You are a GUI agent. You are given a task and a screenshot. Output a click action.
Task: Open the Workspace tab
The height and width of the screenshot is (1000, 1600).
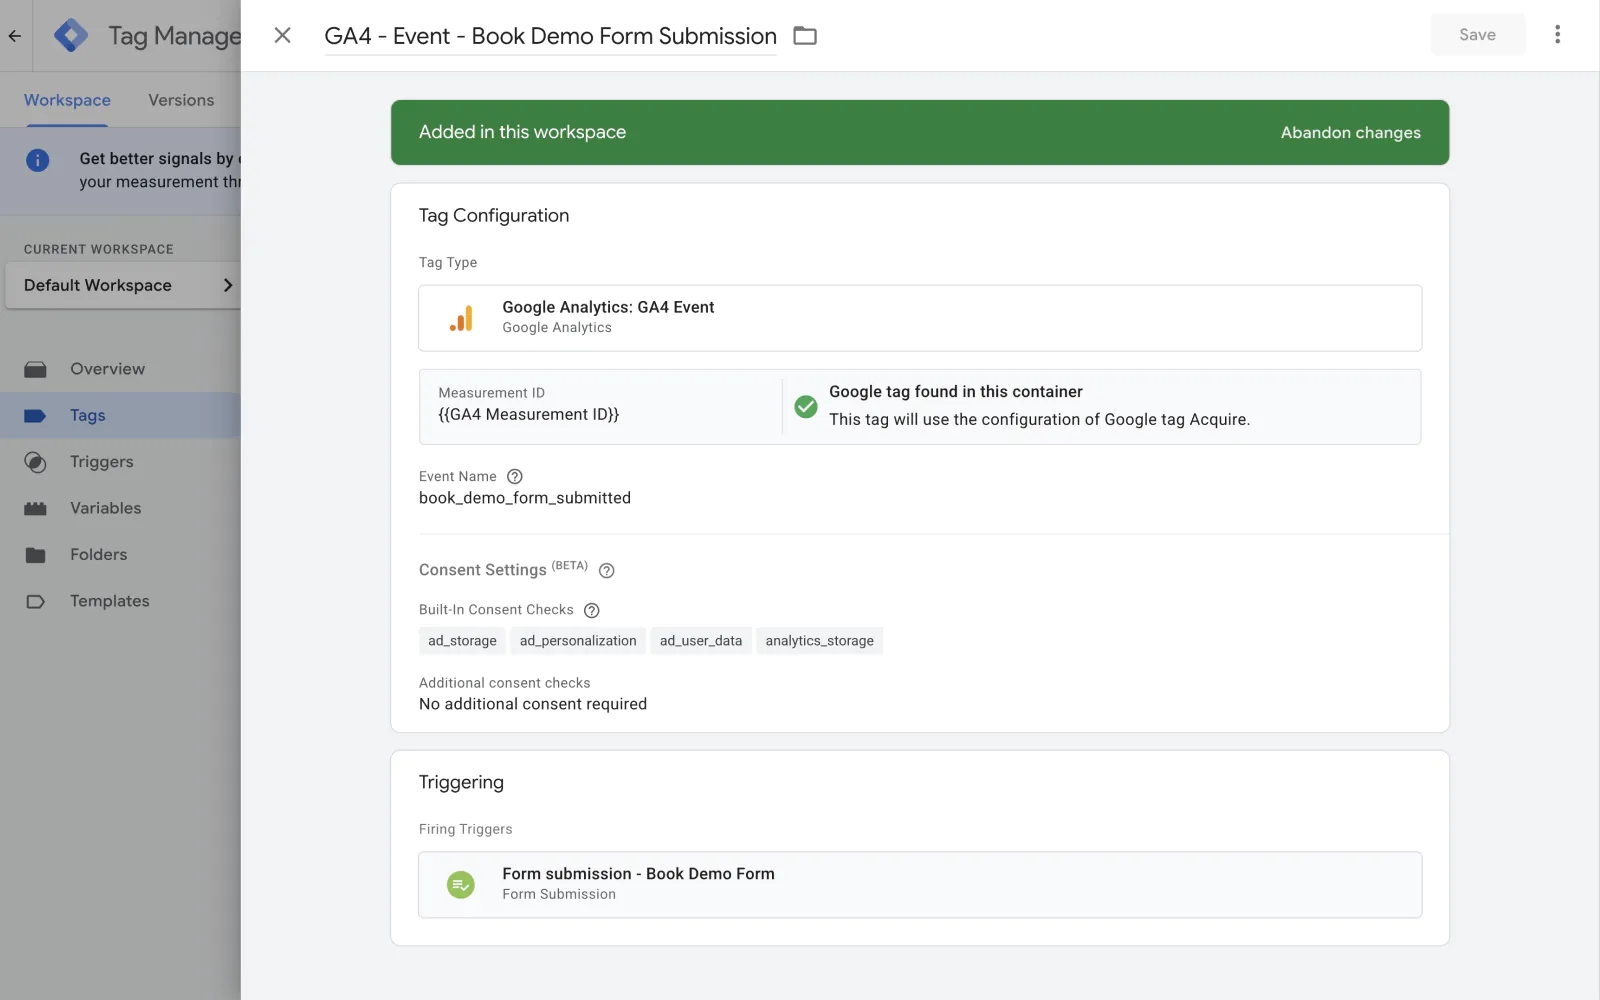pos(67,101)
